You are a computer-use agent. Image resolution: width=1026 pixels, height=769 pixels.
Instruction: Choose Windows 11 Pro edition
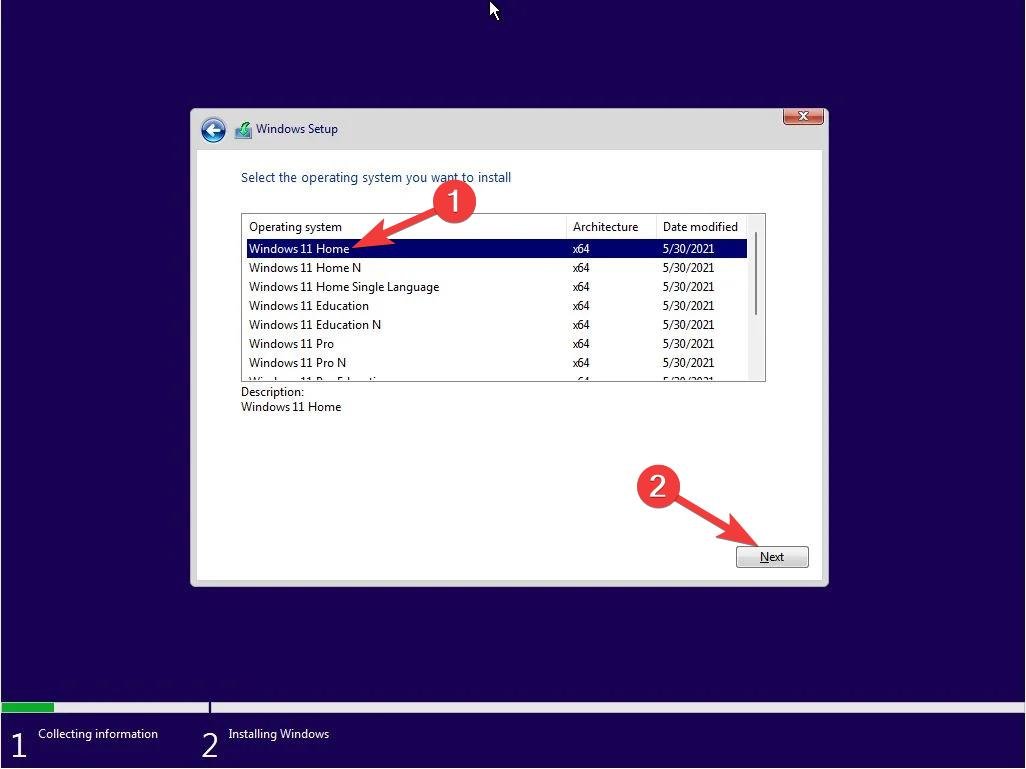point(291,343)
